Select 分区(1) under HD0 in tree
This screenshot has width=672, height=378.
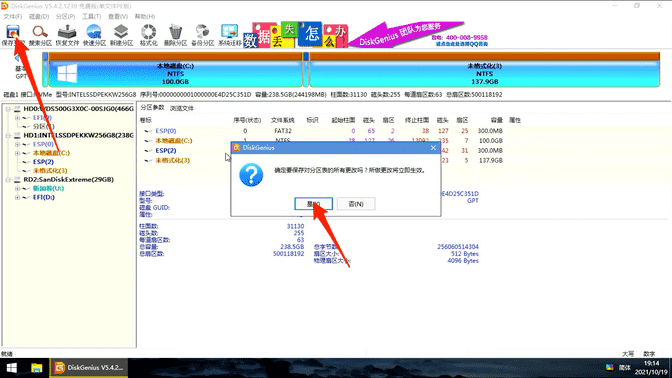pyautogui.click(x=43, y=126)
